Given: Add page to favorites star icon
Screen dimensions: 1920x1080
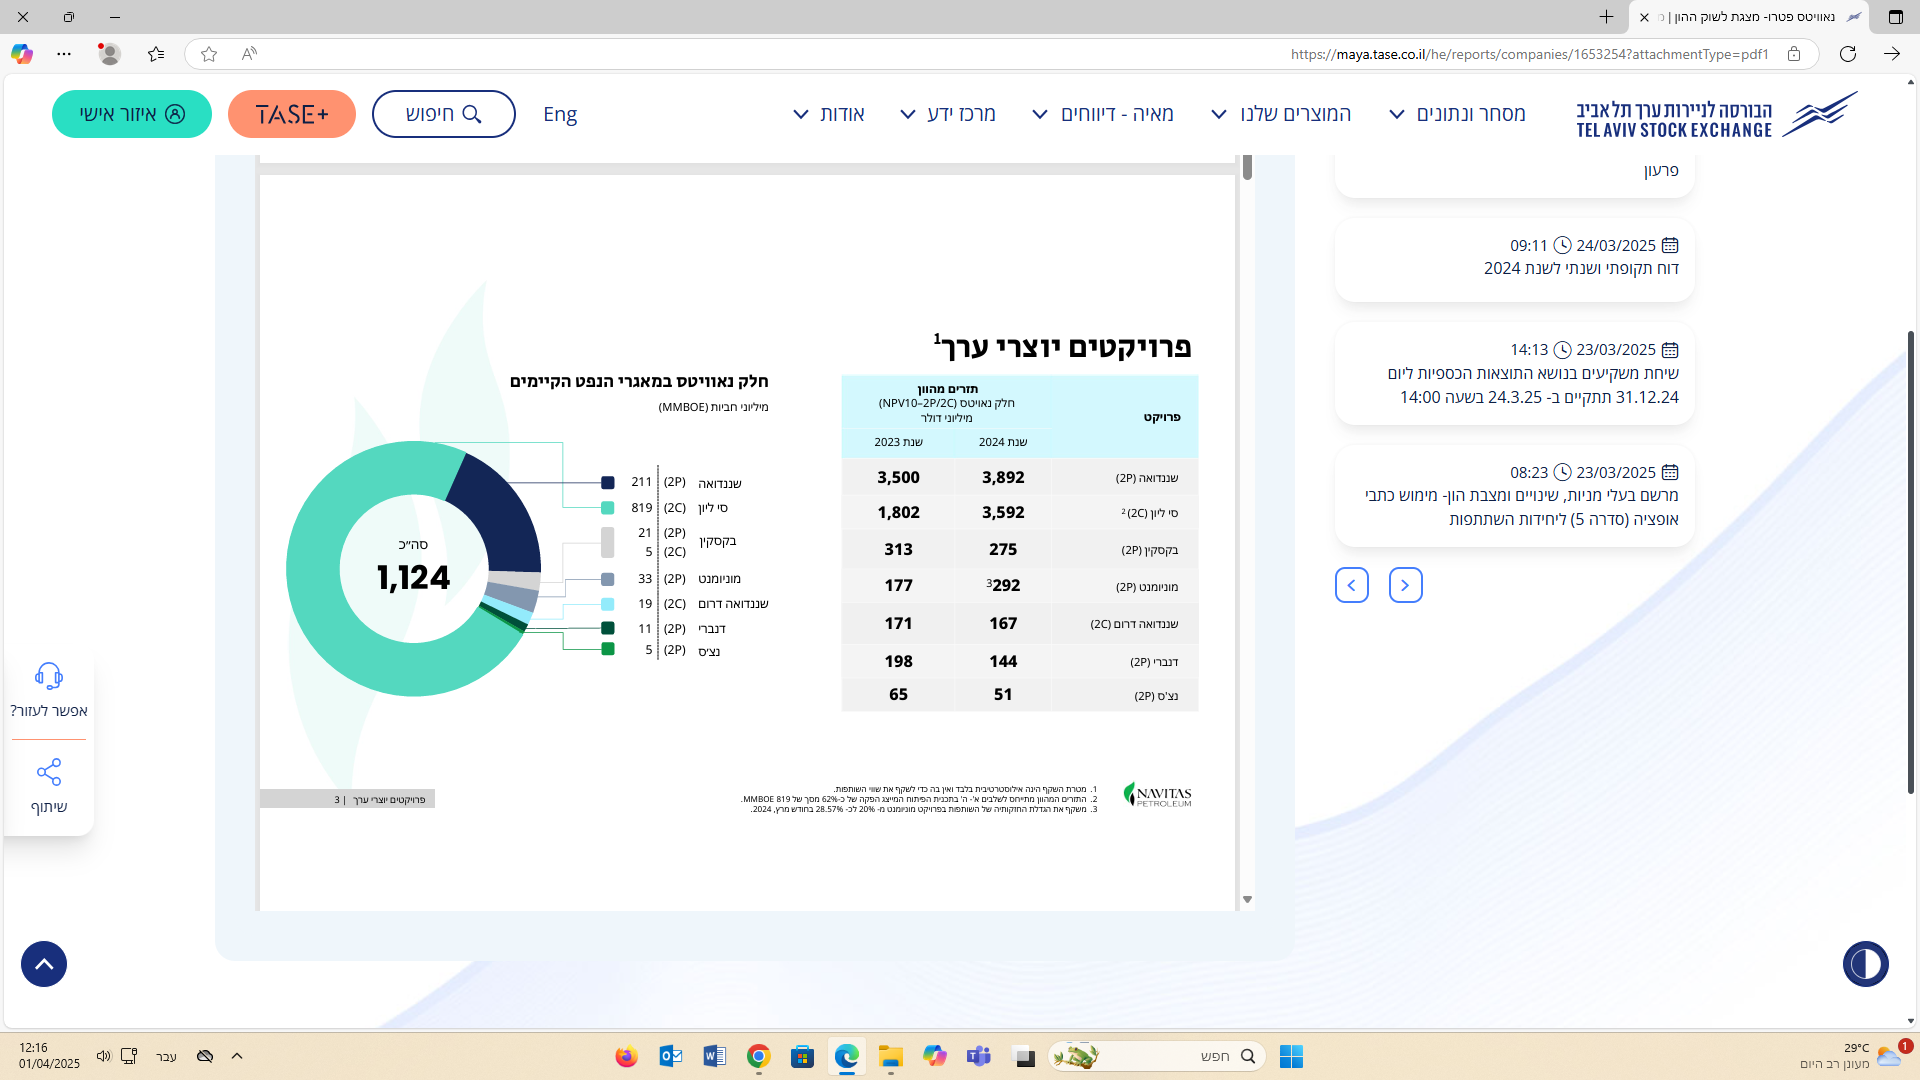Looking at the screenshot, I should click(x=209, y=54).
